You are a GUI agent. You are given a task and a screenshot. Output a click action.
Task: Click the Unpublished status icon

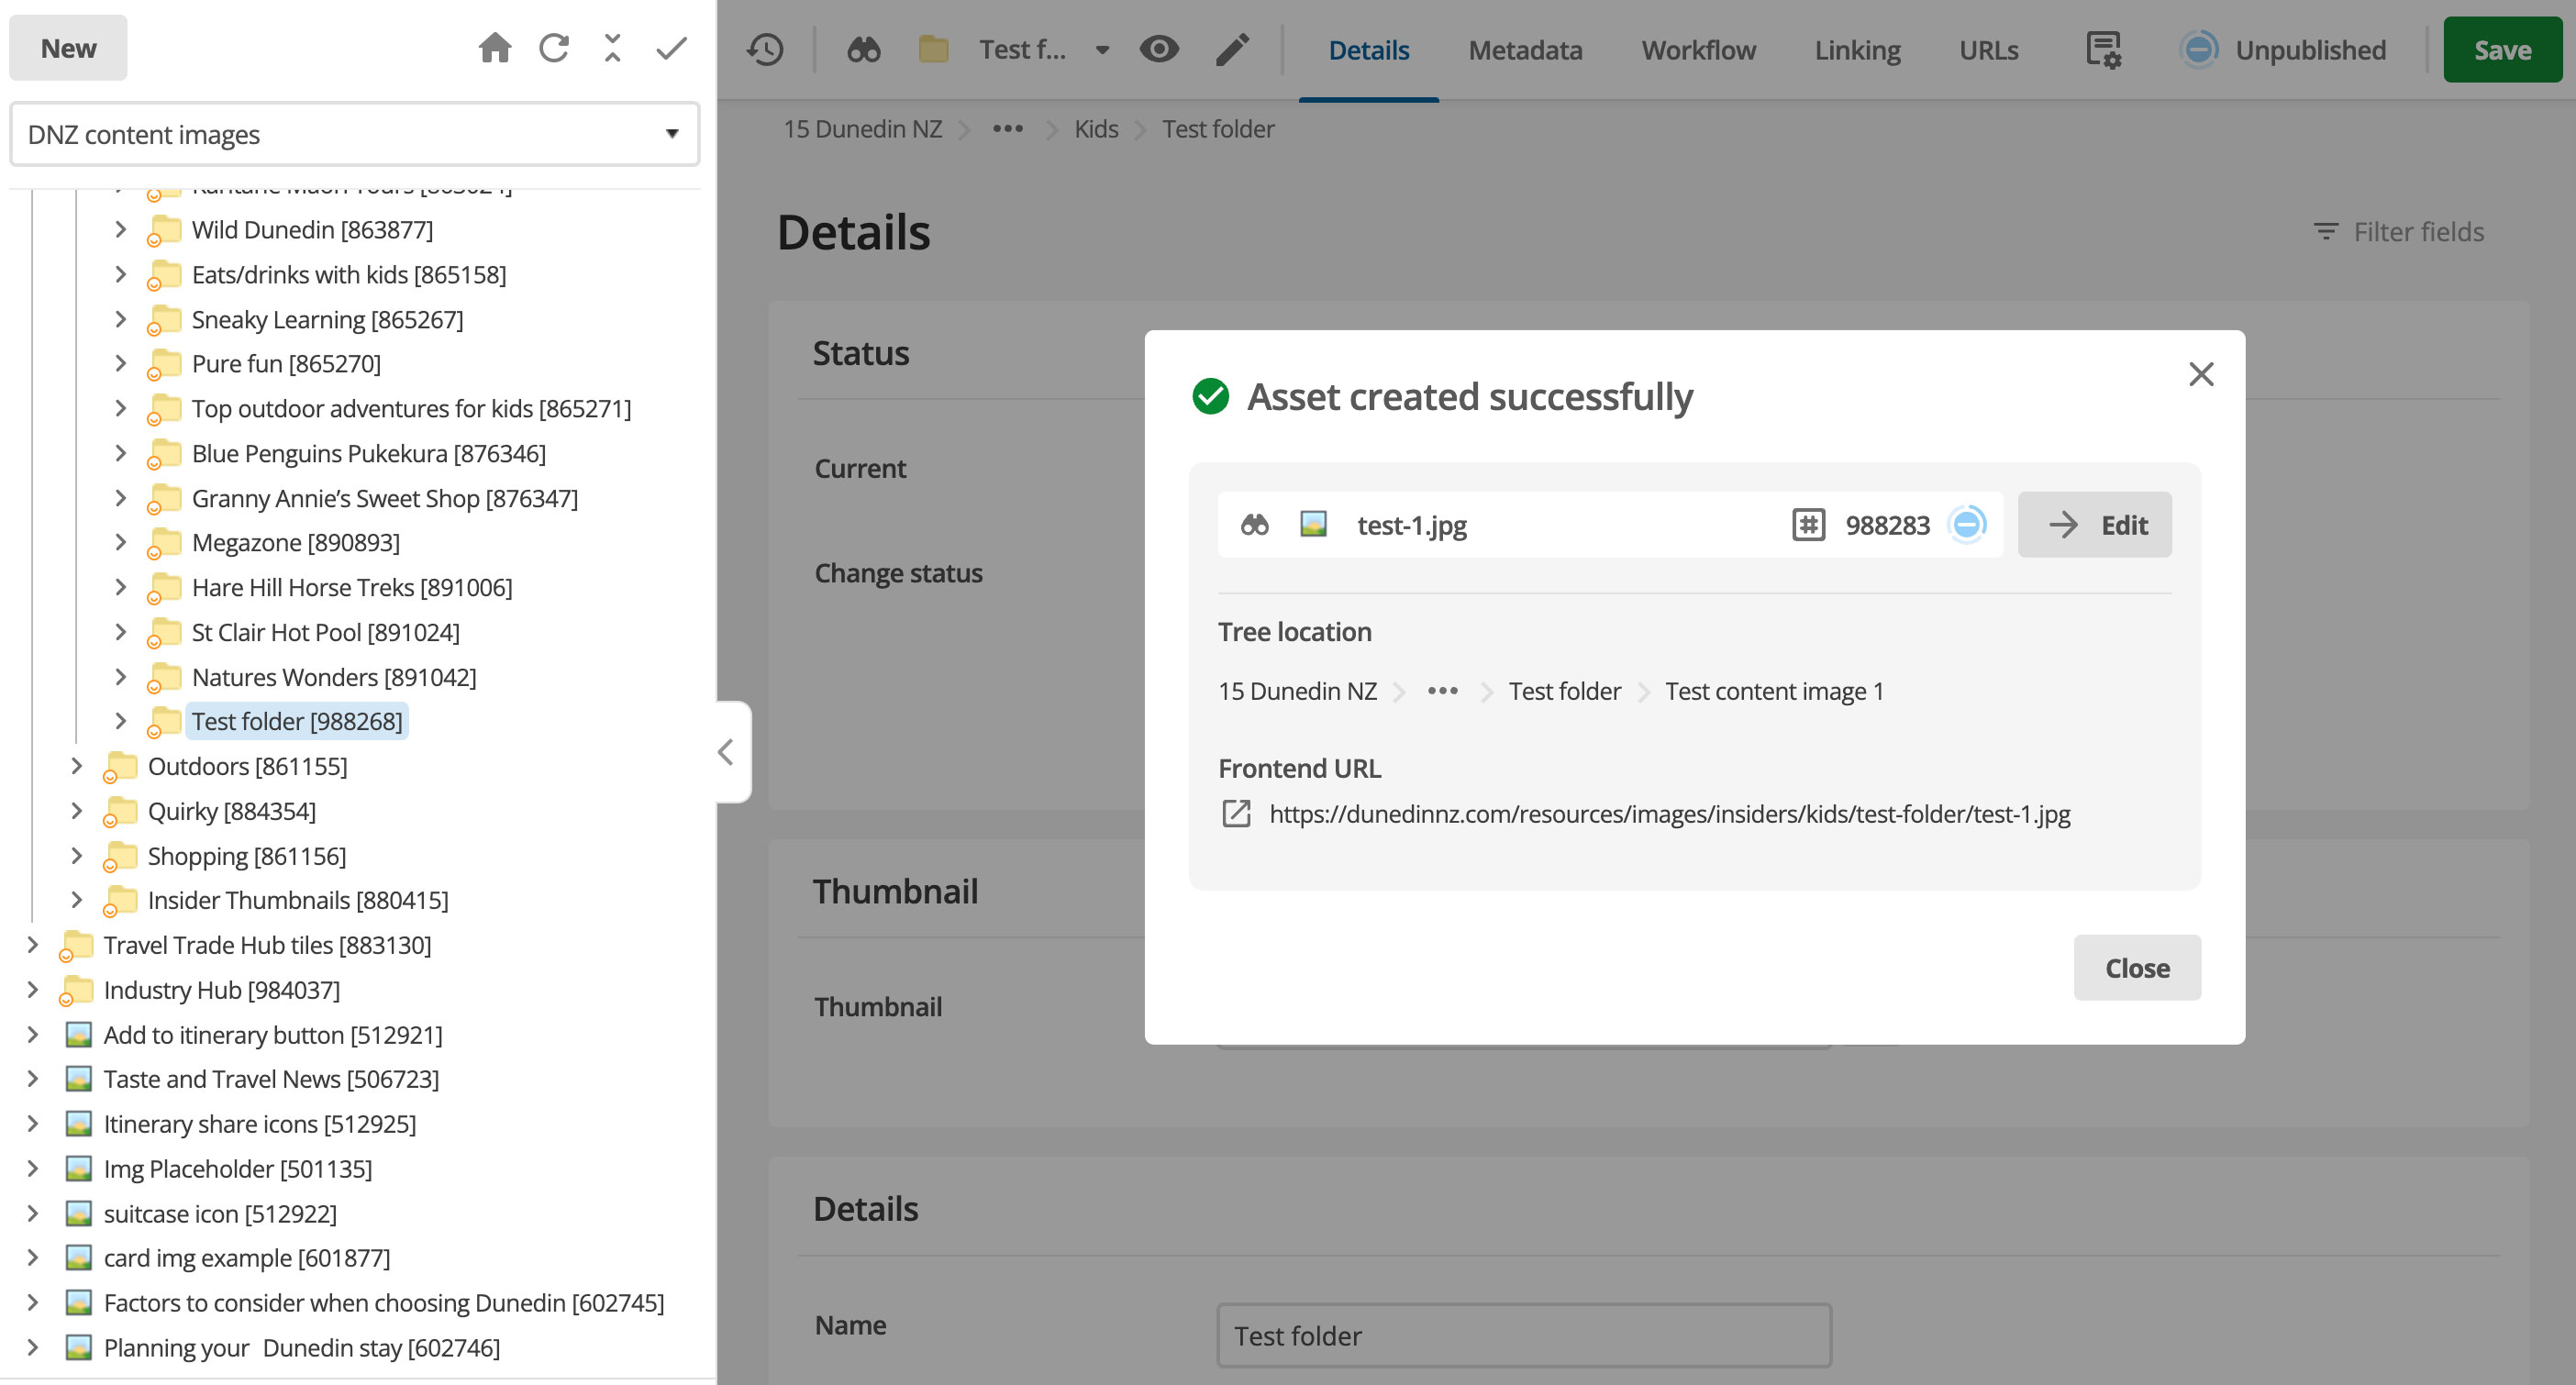click(x=2198, y=49)
